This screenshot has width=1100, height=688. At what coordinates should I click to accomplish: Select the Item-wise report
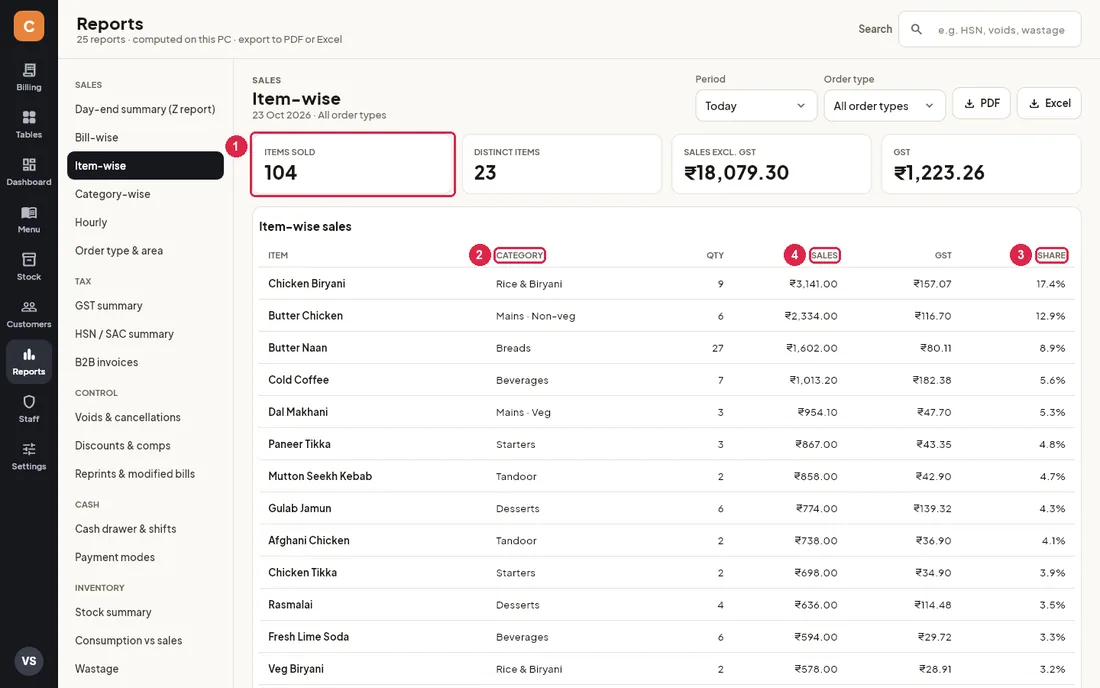[145, 166]
